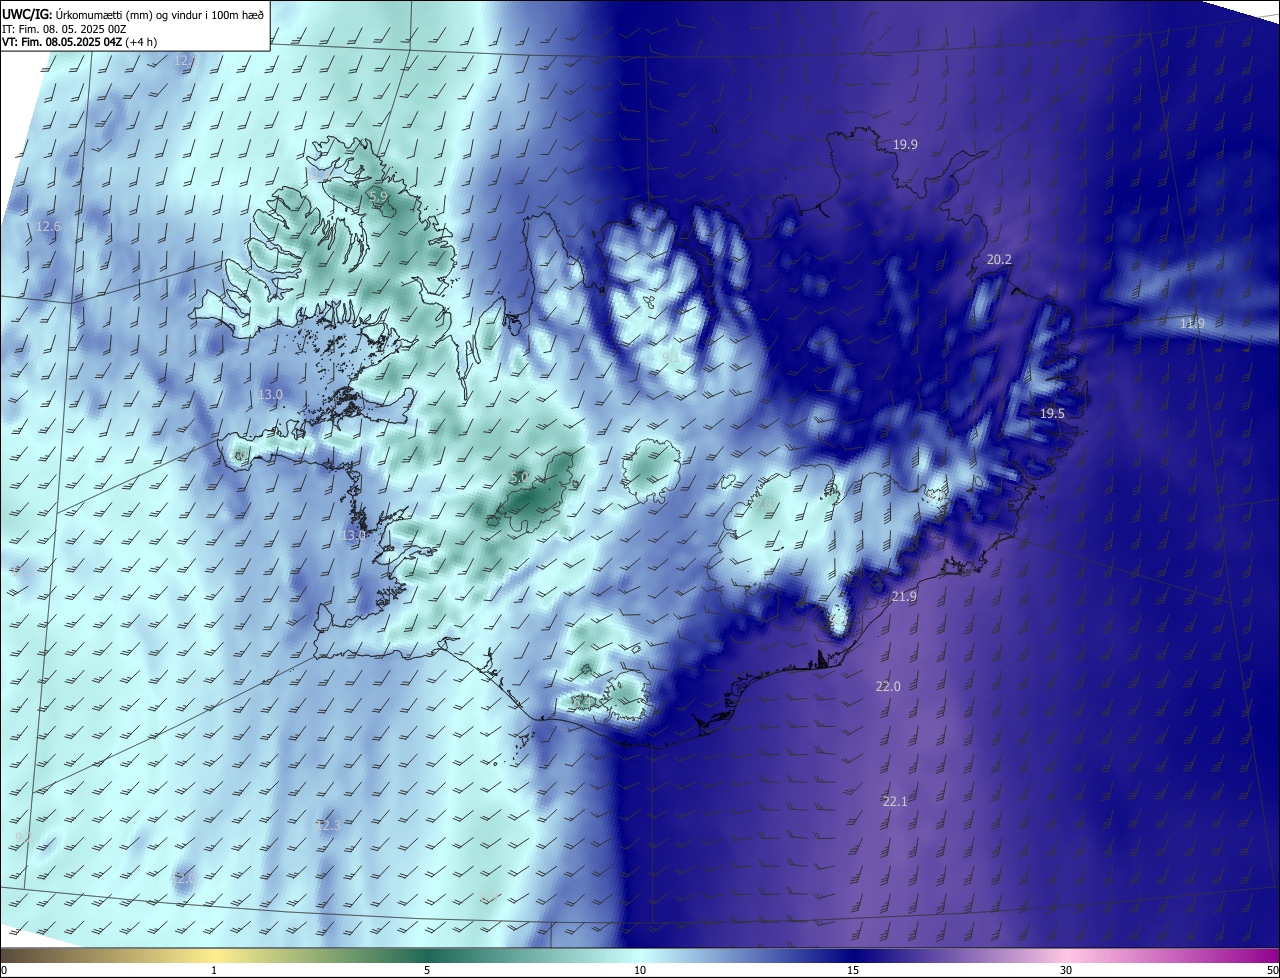Click the color bar tick labeled 10
Image resolution: width=1280 pixels, height=978 pixels.
[640, 970]
